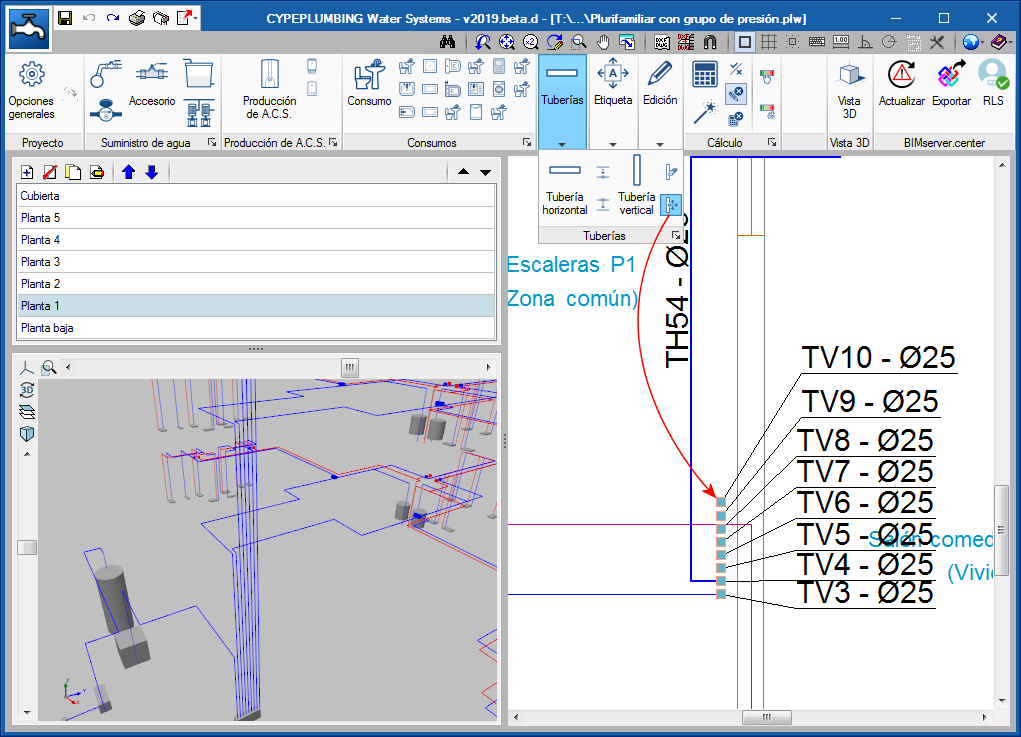Add a new floor plan to the list
This screenshot has width=1021, height=737.
[27, 172]
